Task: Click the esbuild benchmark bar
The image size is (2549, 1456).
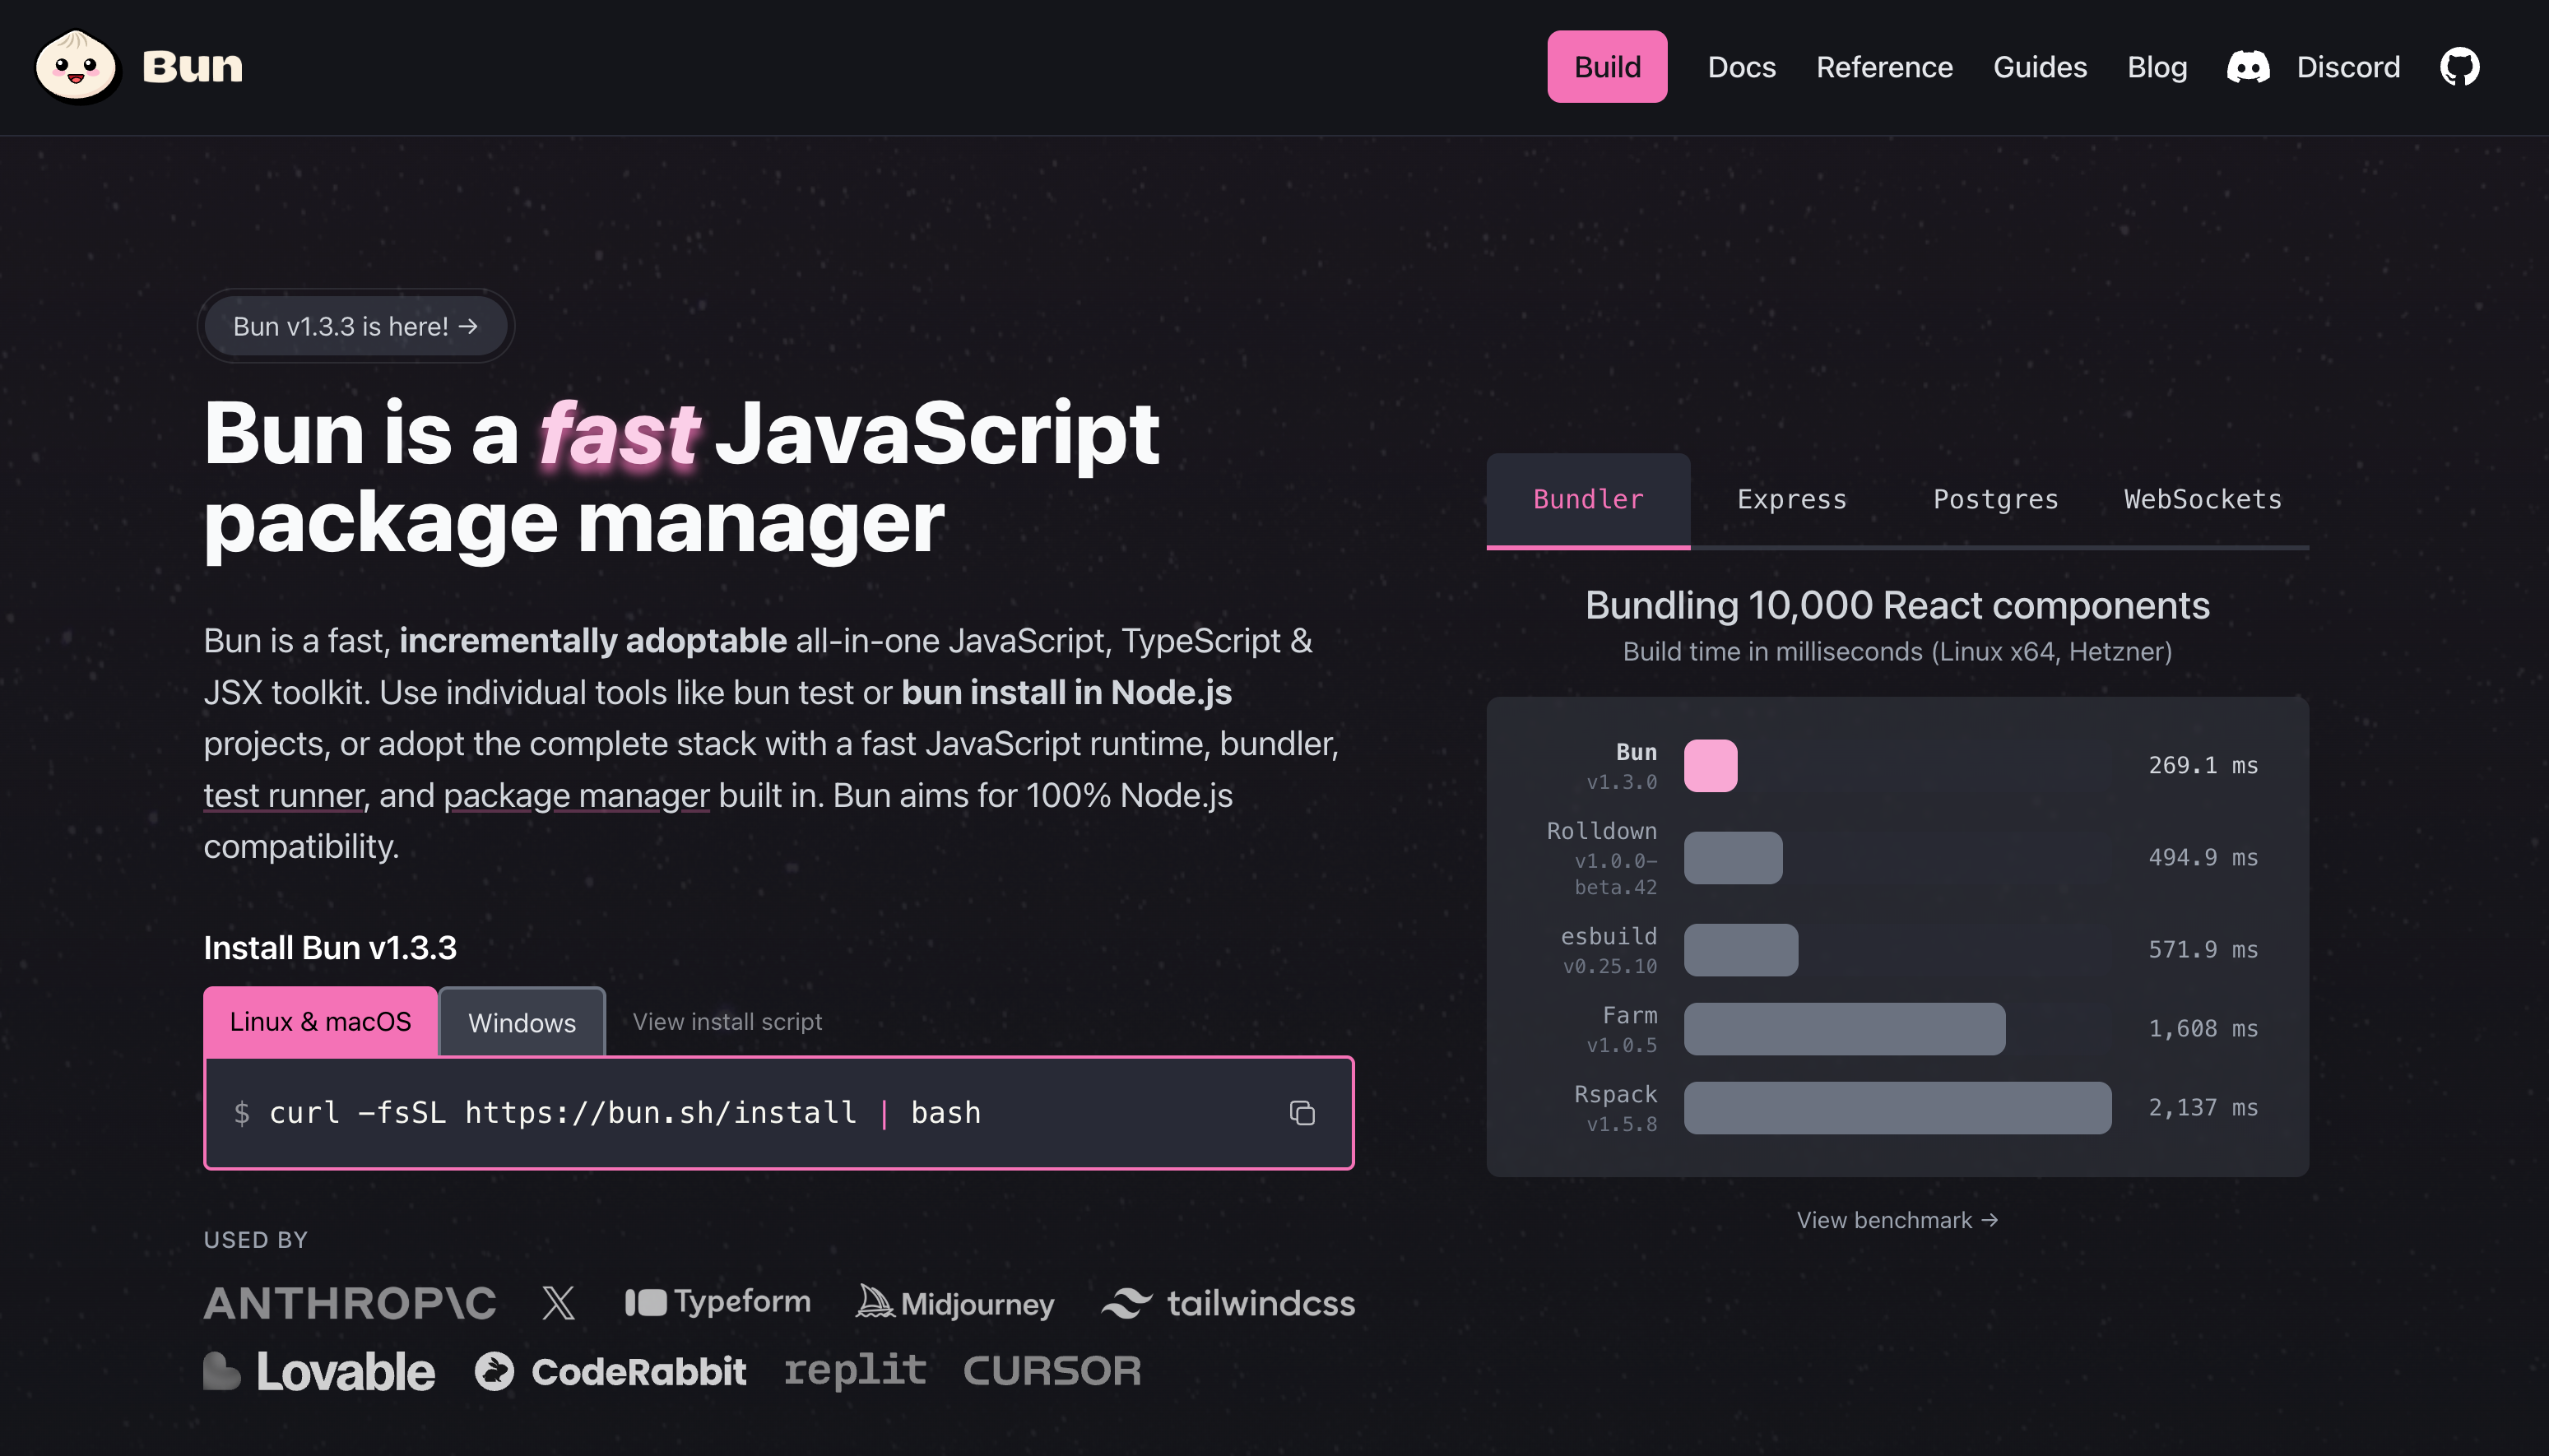Action: click(x=1741, y=950)
